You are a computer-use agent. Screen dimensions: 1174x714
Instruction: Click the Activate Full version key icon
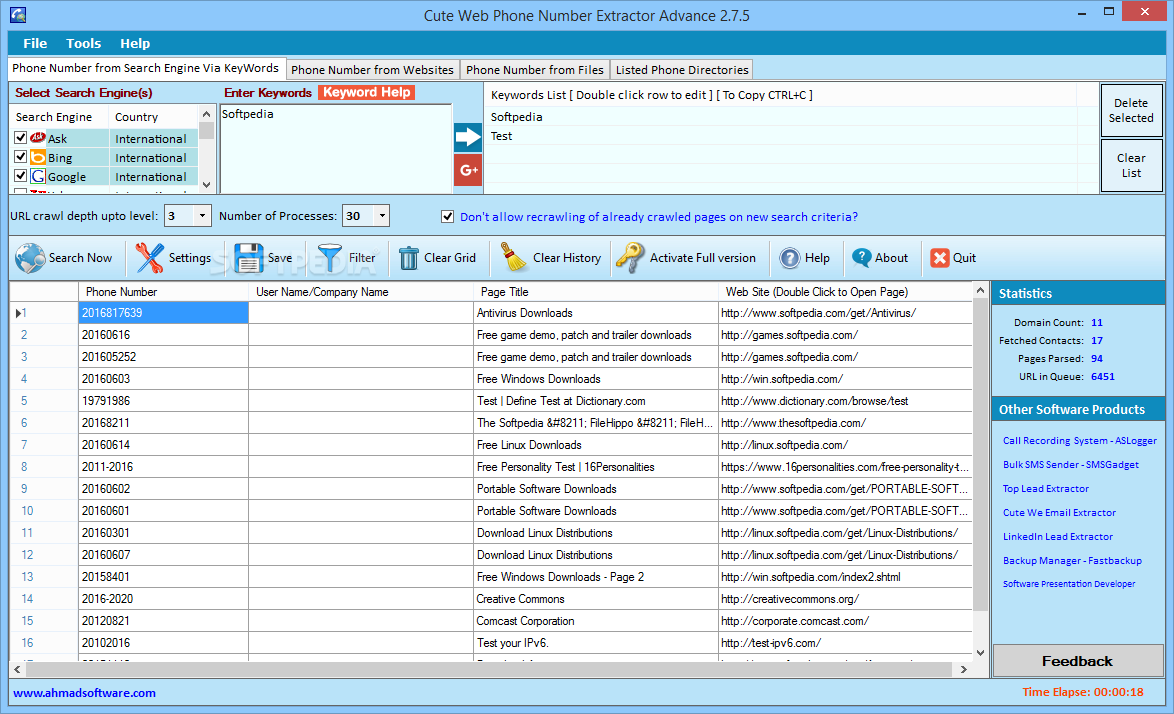630,257
